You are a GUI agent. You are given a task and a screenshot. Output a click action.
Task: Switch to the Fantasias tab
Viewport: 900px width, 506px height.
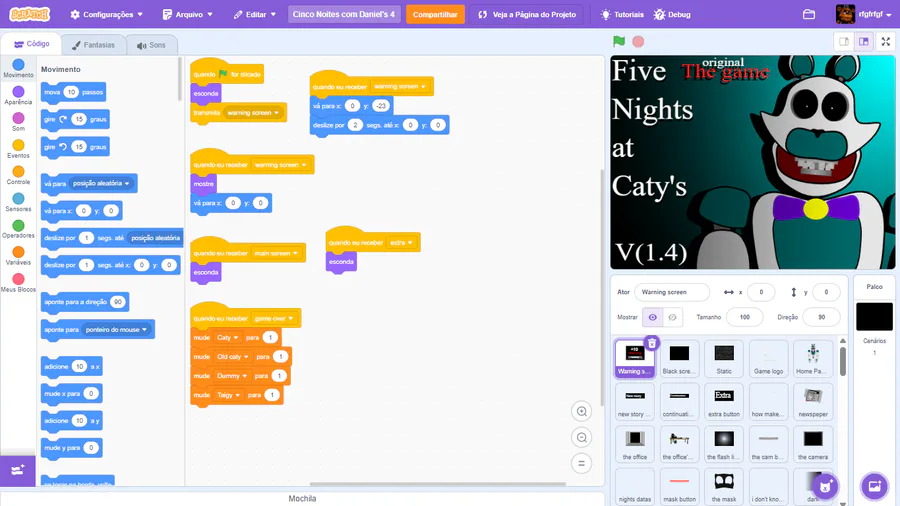[x=94, y=45]
